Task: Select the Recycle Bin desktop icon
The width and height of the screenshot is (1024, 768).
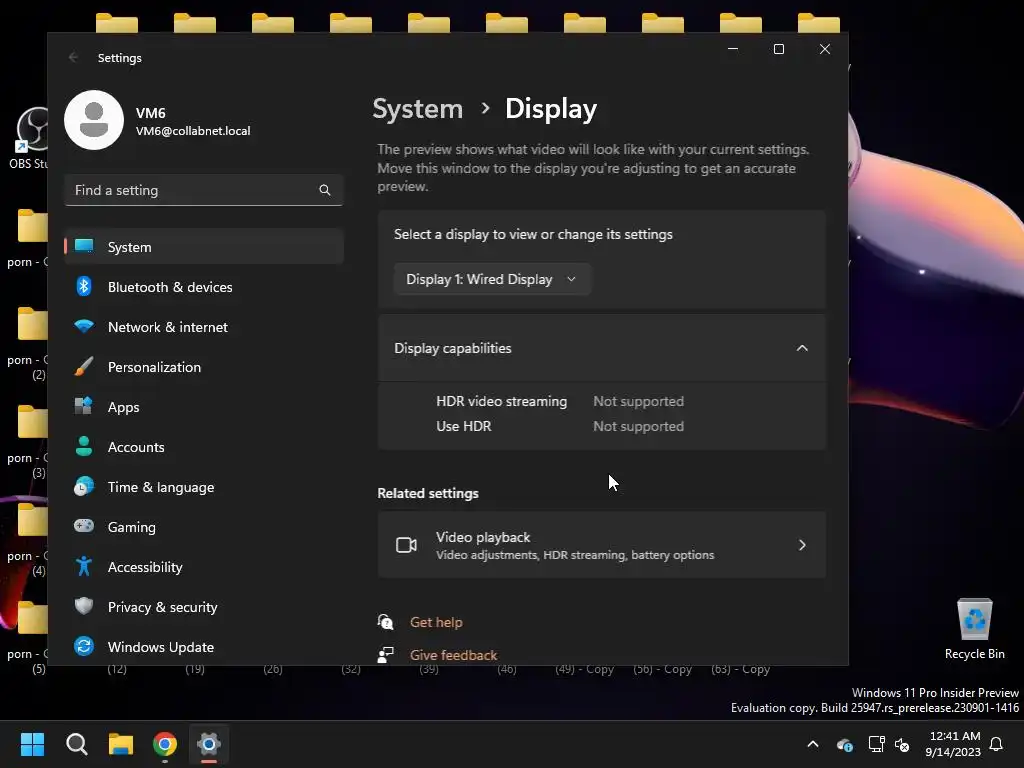Action: pyautogui.click(x=974, y=629)
